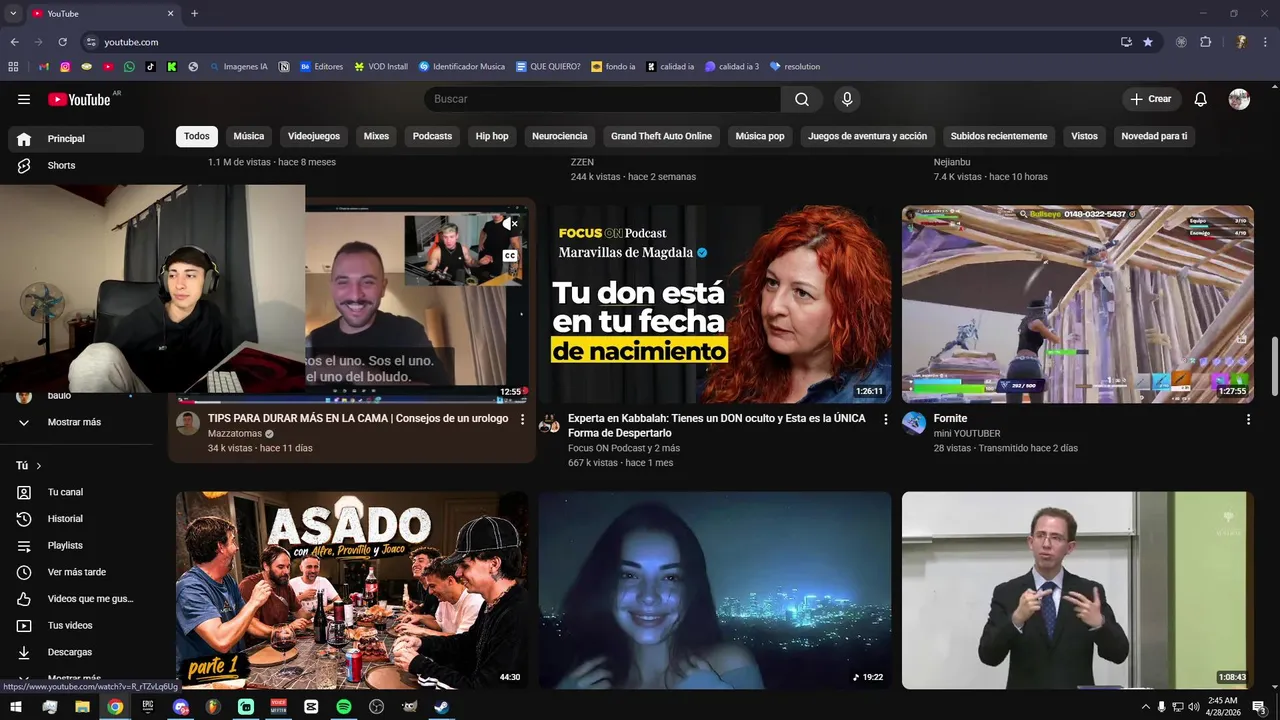Open the Mazzatomas channel name link
Viewport: 1280px width, 720px height.
pos(235,433)
